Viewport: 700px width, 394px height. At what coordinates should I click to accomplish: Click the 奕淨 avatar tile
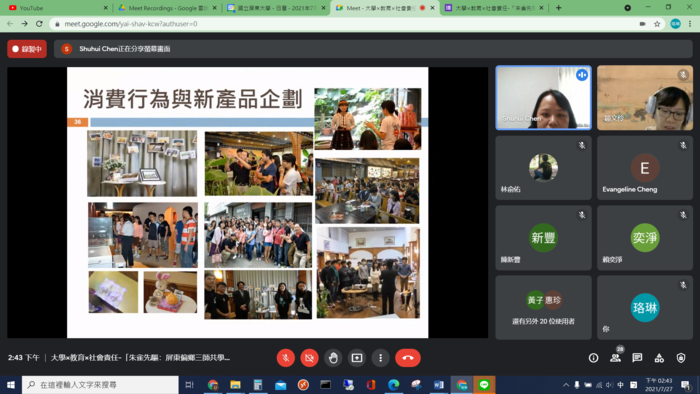tap(645, 238)
